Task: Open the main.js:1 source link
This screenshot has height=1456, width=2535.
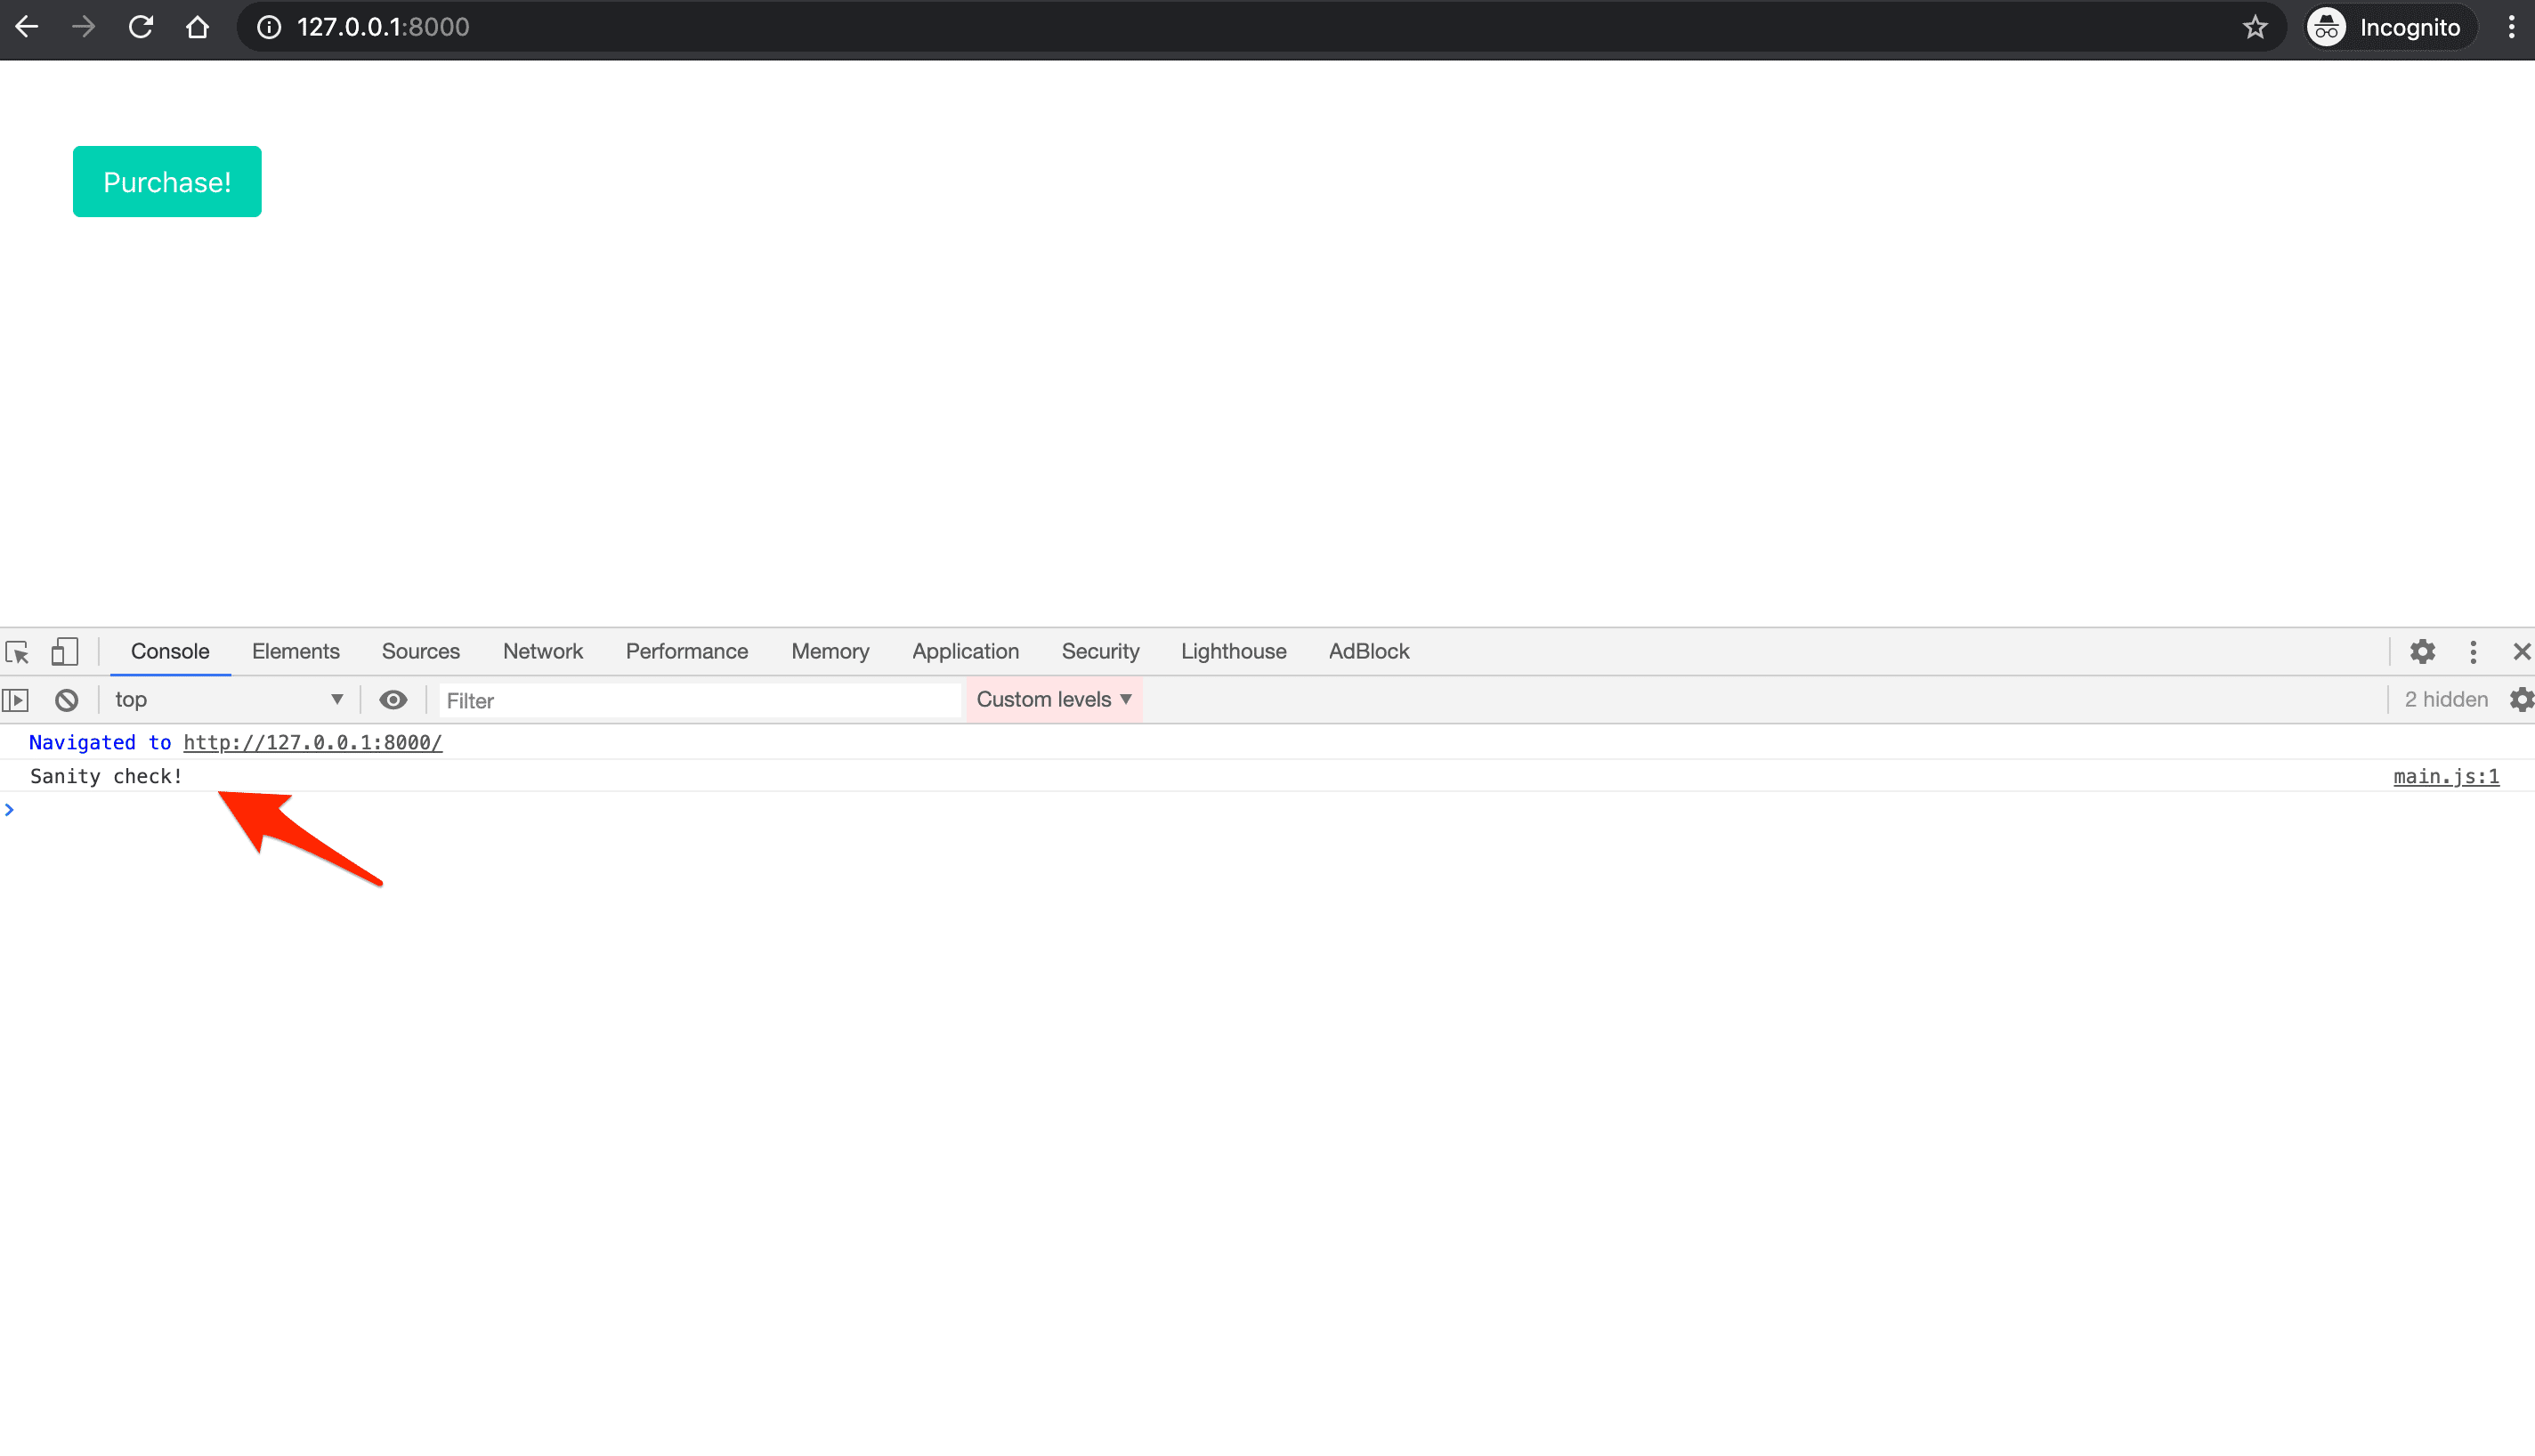Action: [2446, 777]
